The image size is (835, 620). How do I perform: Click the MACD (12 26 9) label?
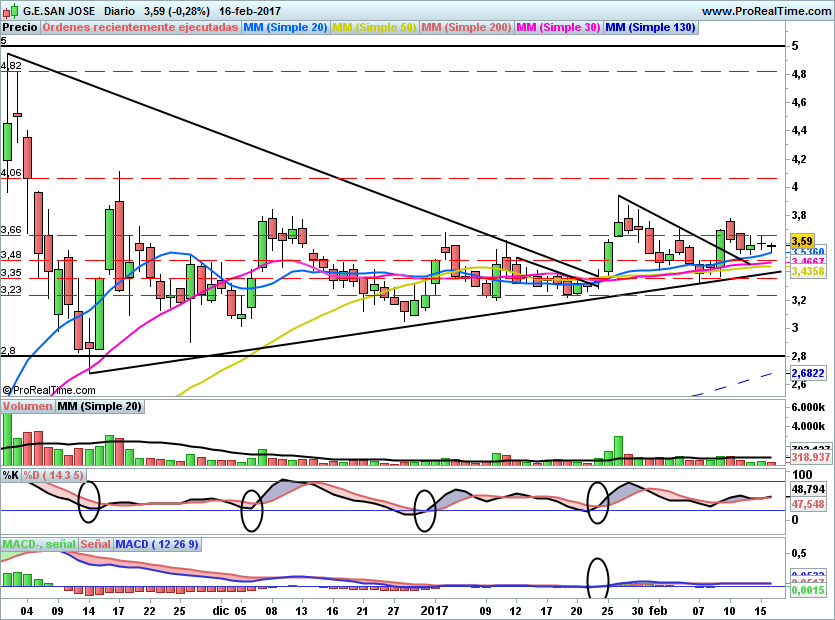tap(157, 544)
